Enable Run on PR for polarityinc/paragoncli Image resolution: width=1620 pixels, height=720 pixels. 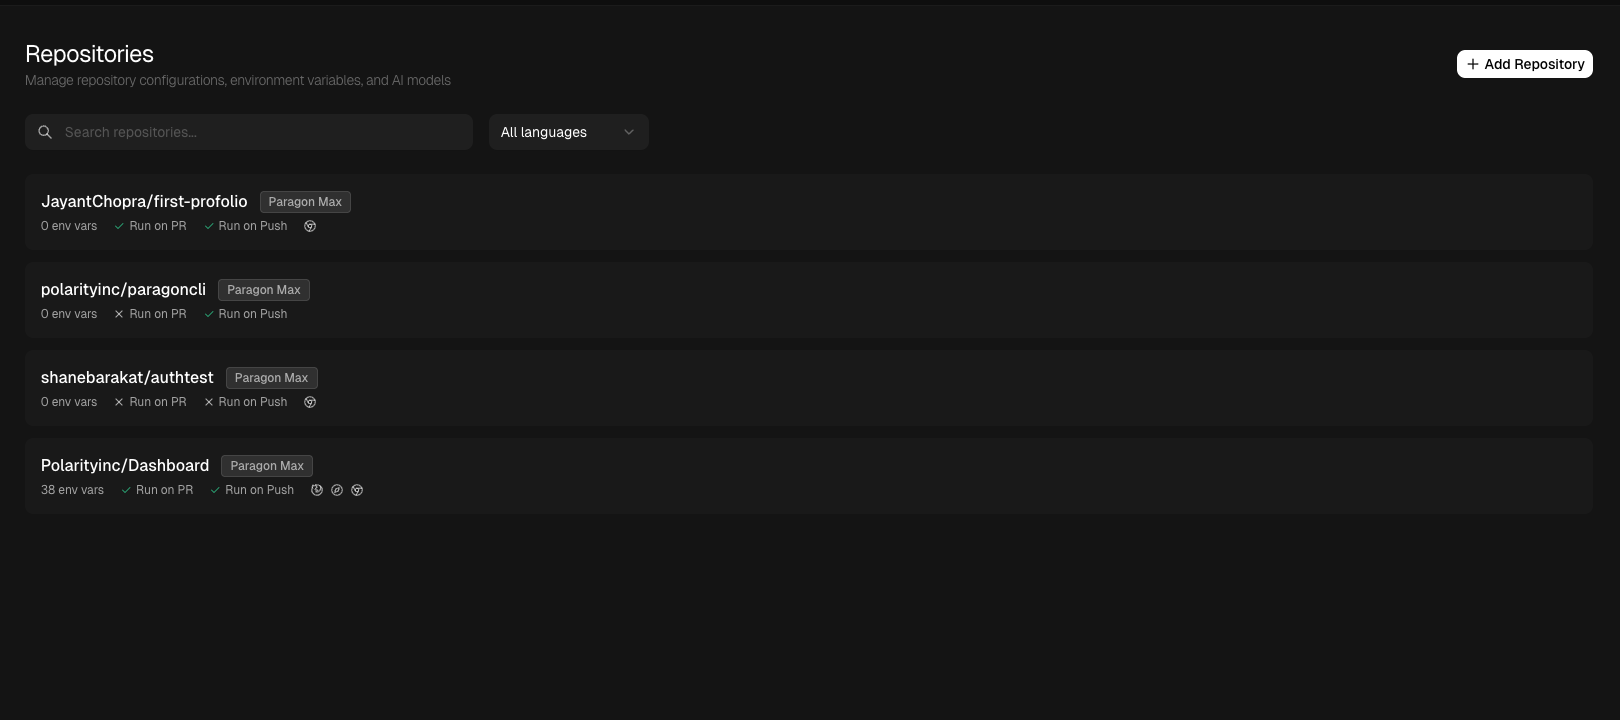point(150,314)
